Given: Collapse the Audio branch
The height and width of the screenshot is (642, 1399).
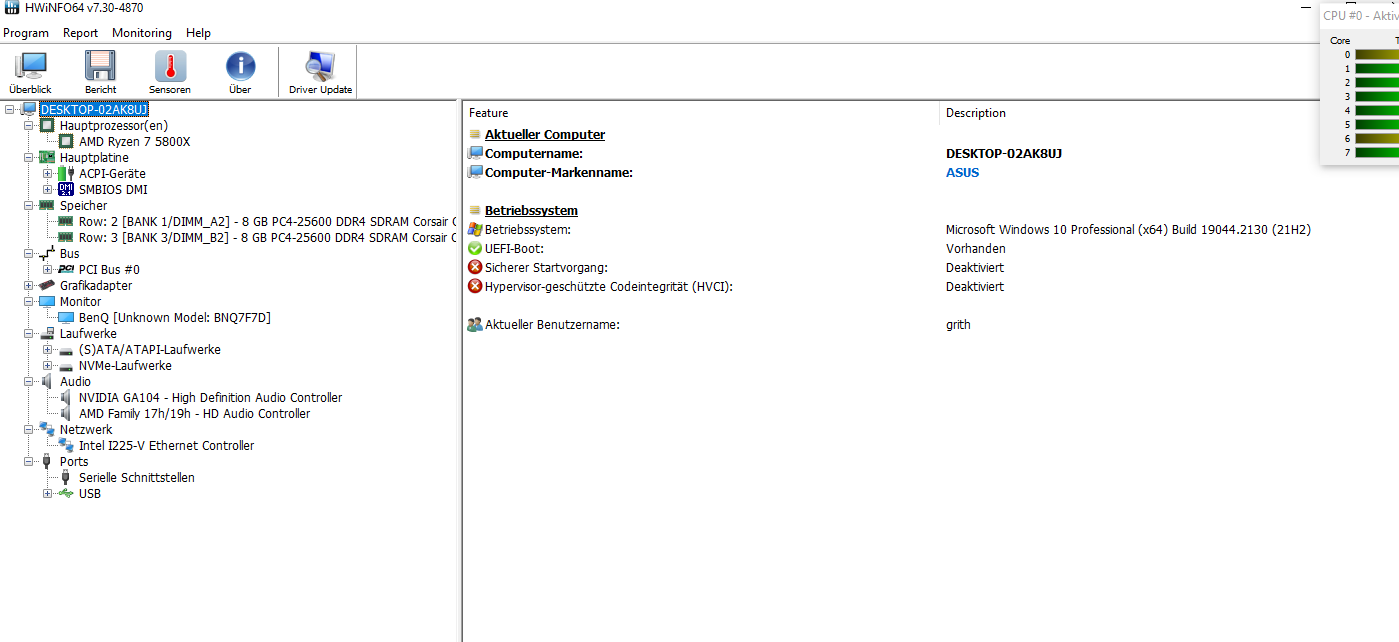Looking at the screenshot, I should [x=29, y=381].
